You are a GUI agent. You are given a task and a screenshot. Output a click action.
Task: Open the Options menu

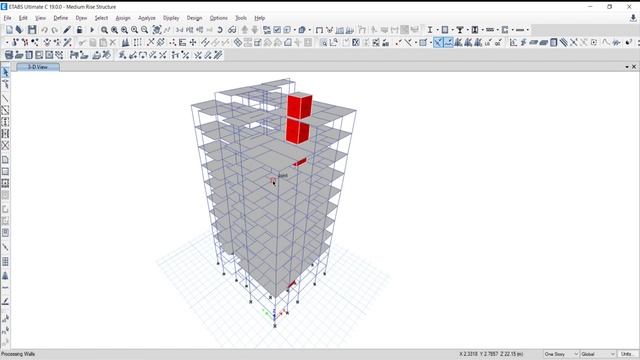click(x=219, y=18)
